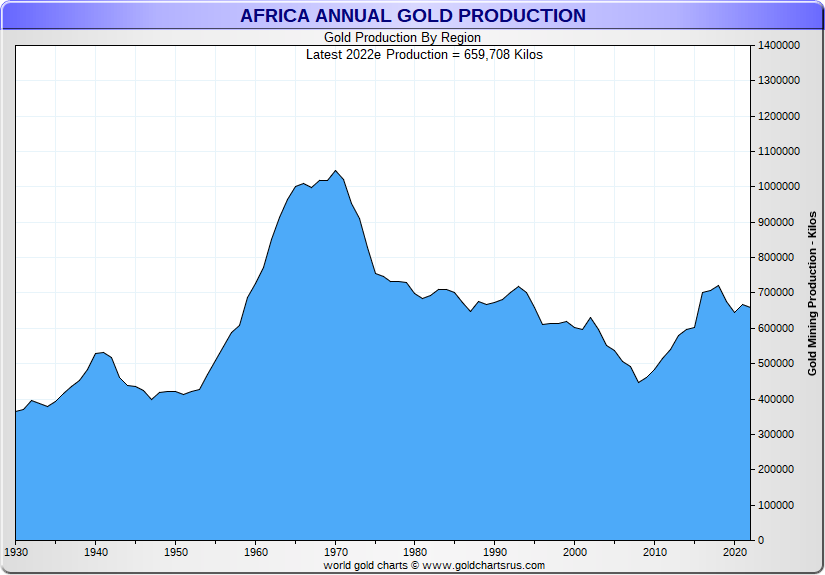Image resolution: width=825 pixels, height=575 pixels.
Task: Click the Gold Production By Region subtitle
Action: 402,37
